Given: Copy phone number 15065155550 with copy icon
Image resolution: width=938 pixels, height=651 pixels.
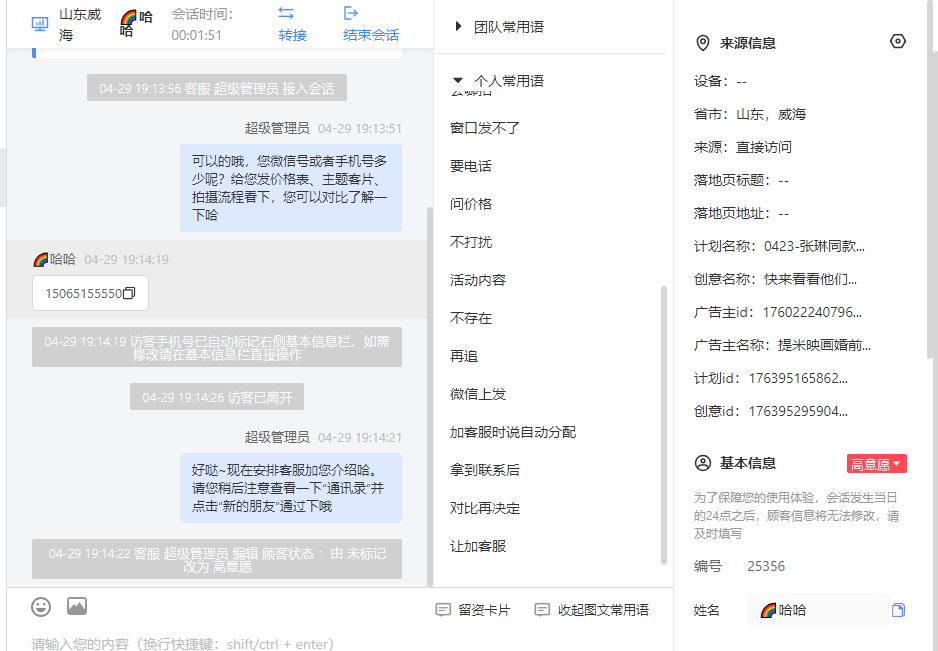Looking at the screenshot, I should click(129, 293).
